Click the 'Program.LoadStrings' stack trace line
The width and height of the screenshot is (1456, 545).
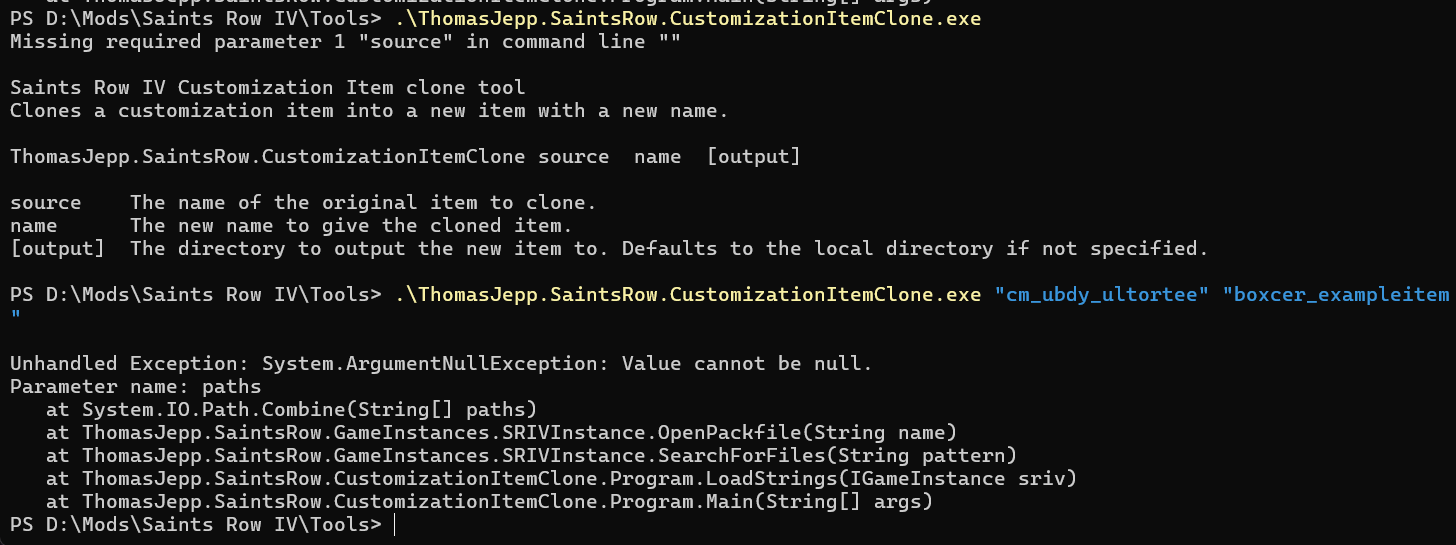click(x=561, y=479)
